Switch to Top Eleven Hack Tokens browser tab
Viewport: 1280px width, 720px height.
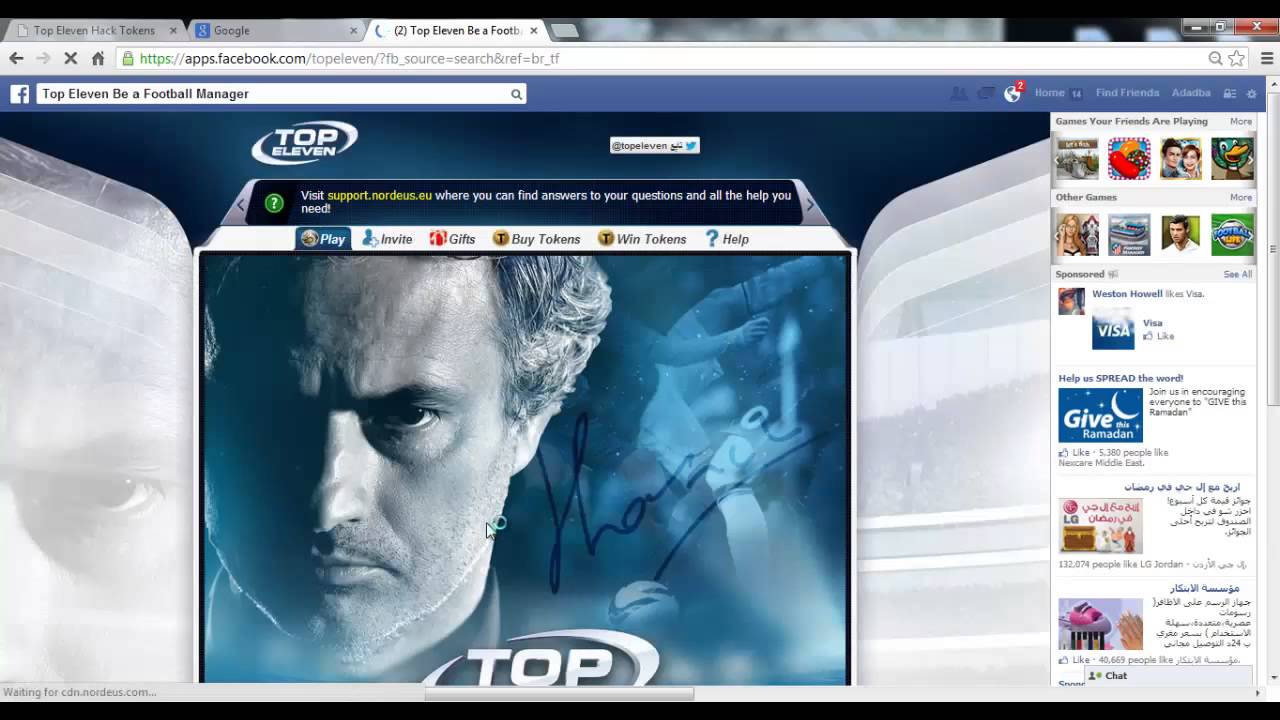coord(95,30)
